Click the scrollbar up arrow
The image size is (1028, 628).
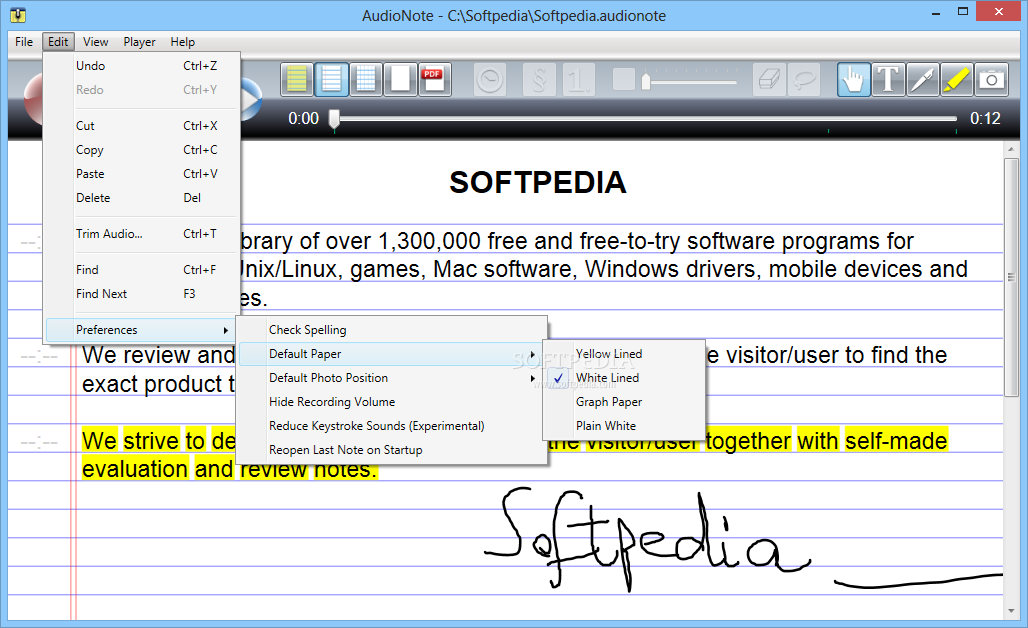(x=1012, y=150)
